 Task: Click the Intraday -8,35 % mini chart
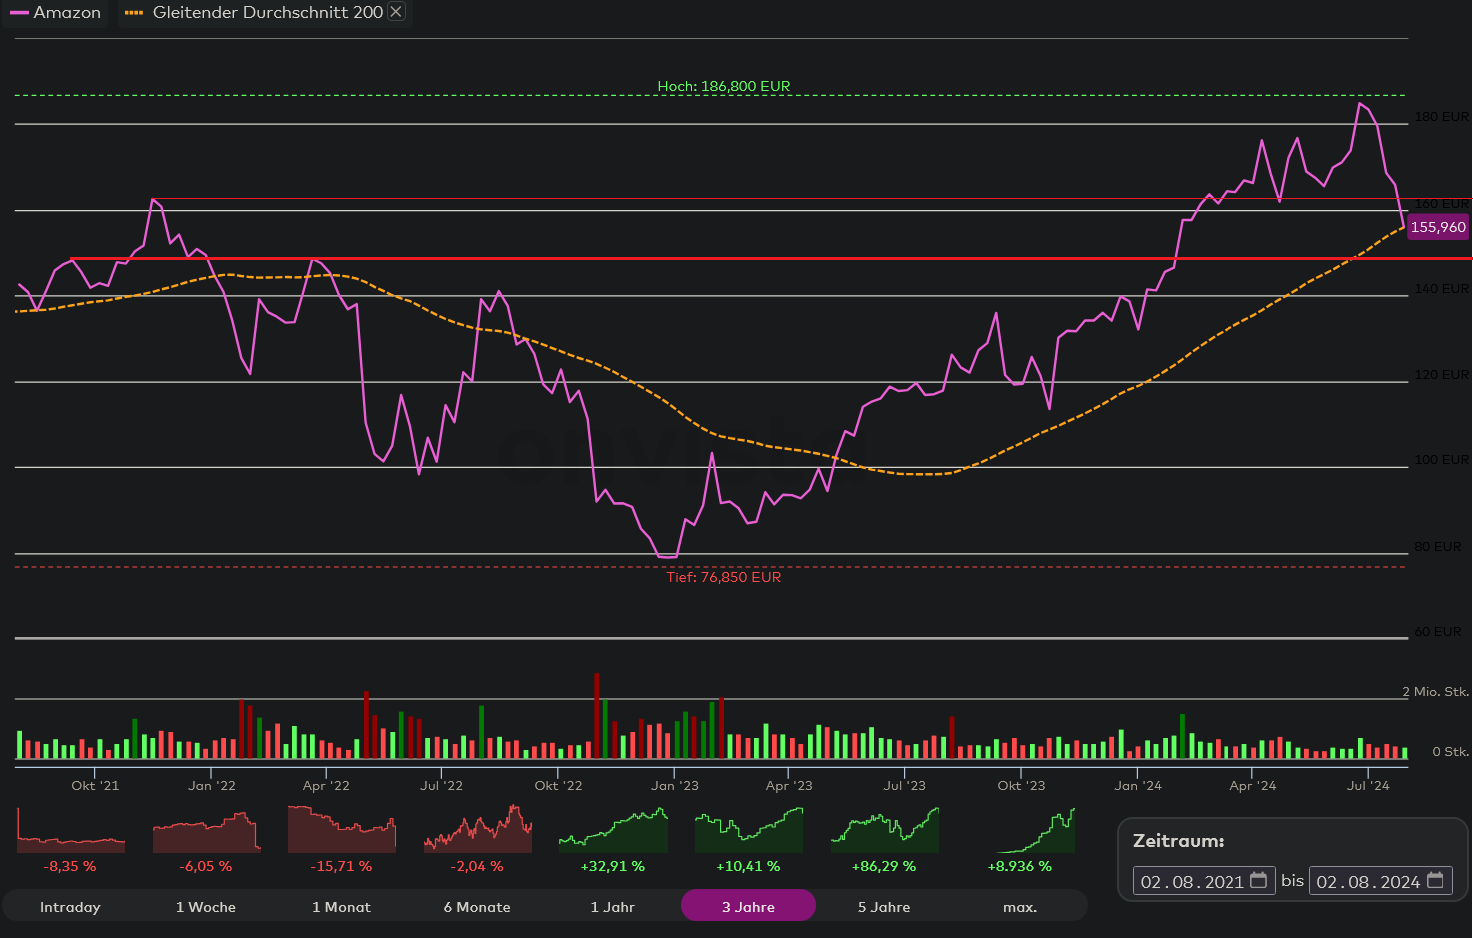(x=71, y=831)
